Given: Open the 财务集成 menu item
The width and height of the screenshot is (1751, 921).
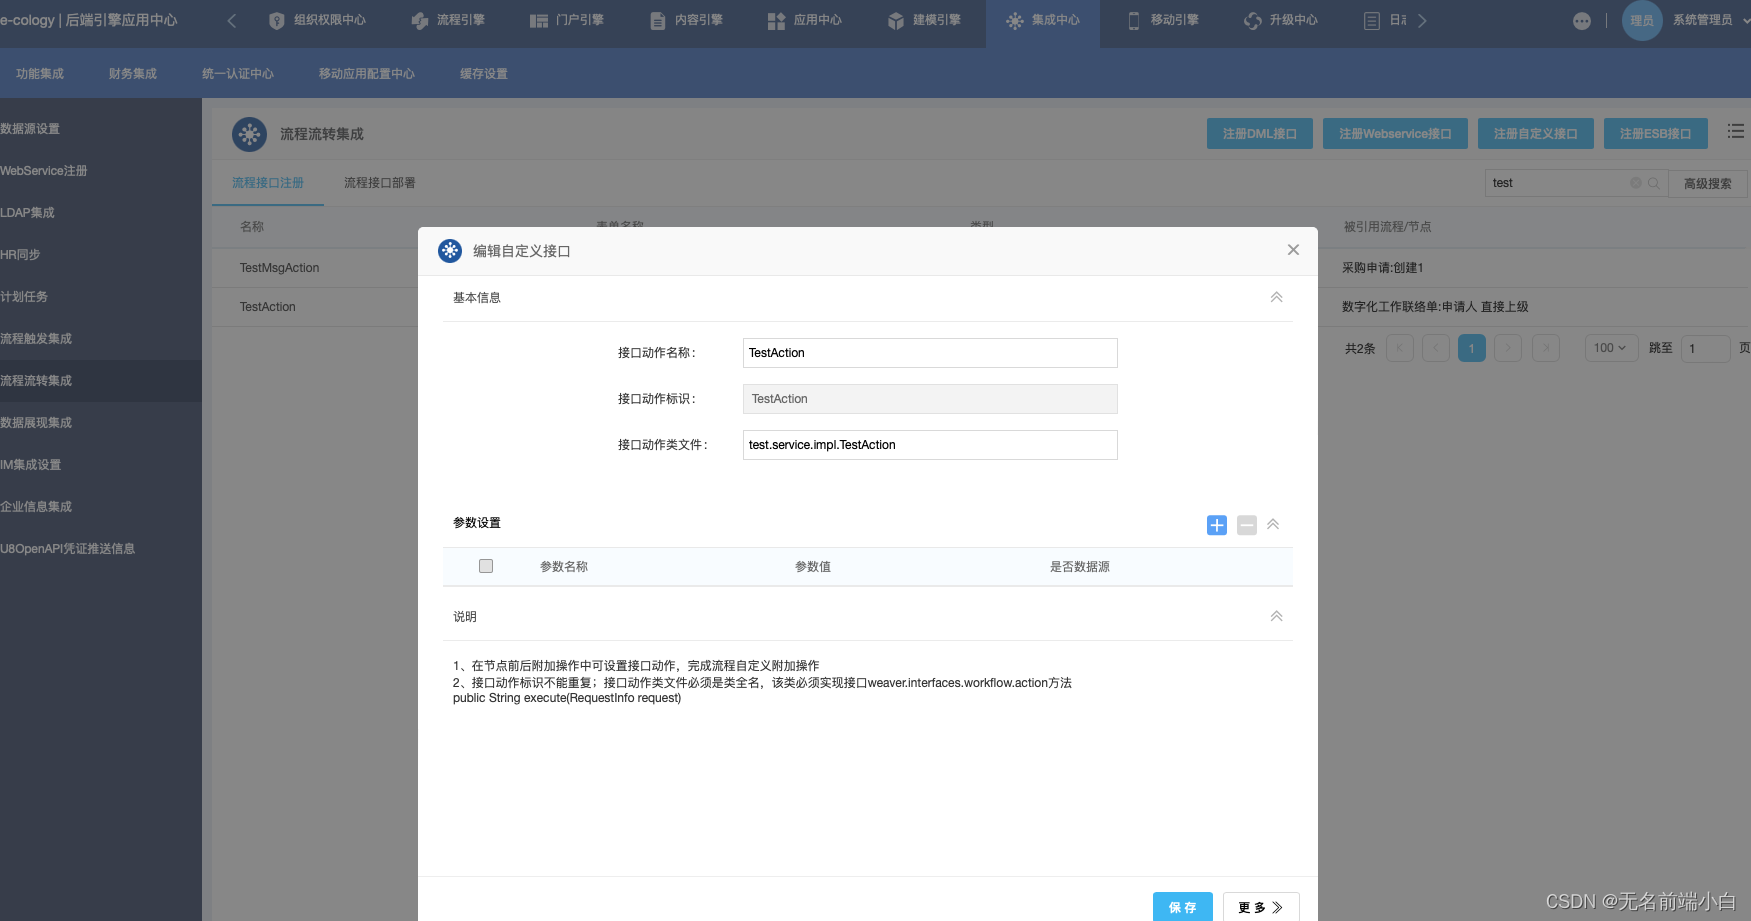Looking at the screenshot, I should tap(131, 73).
